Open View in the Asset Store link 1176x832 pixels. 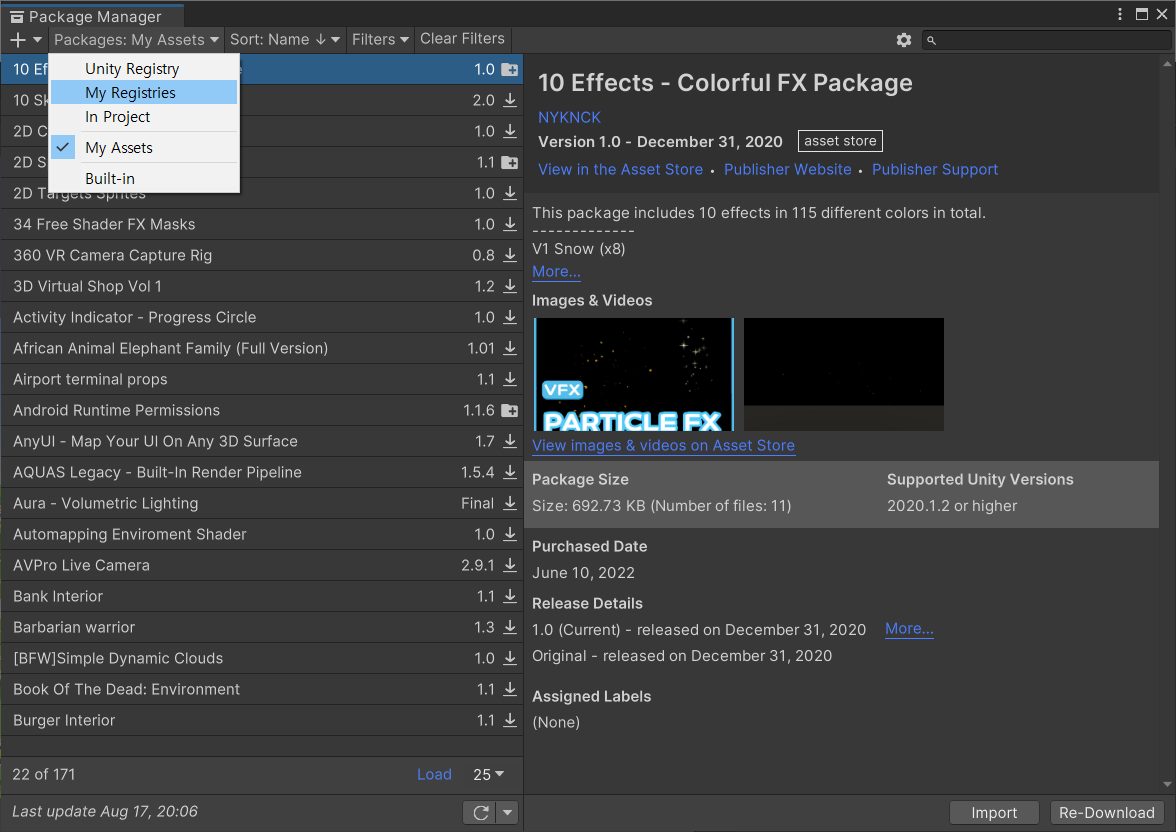tap(620, 170)
